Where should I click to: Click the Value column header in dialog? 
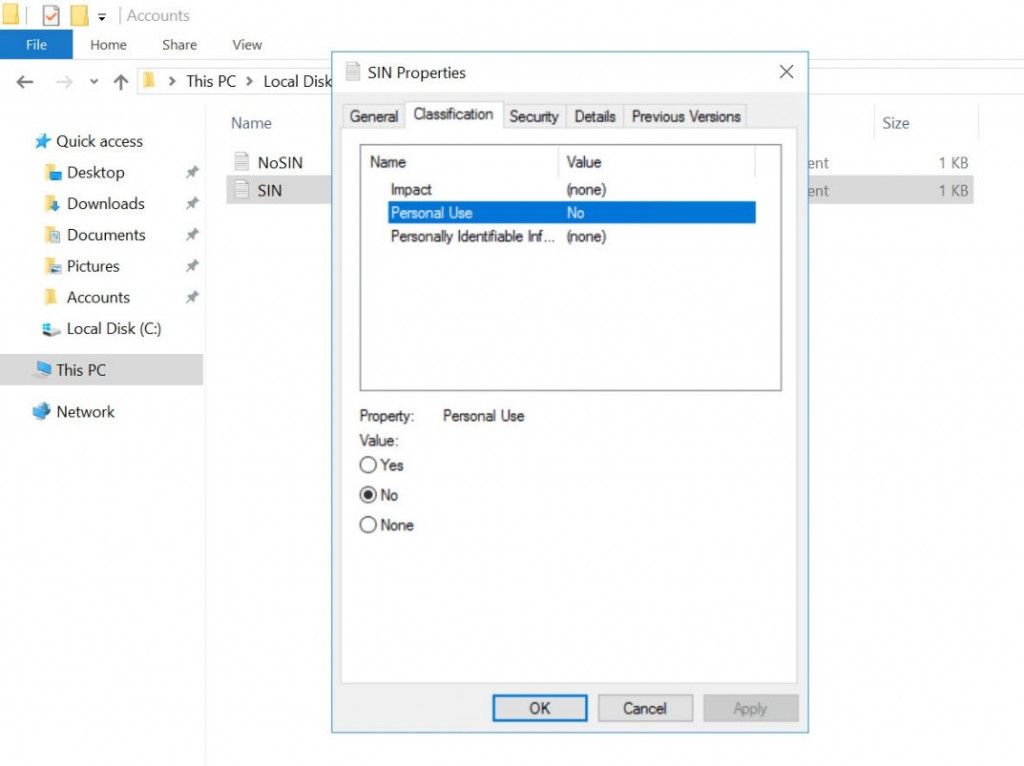coord(657,162)
